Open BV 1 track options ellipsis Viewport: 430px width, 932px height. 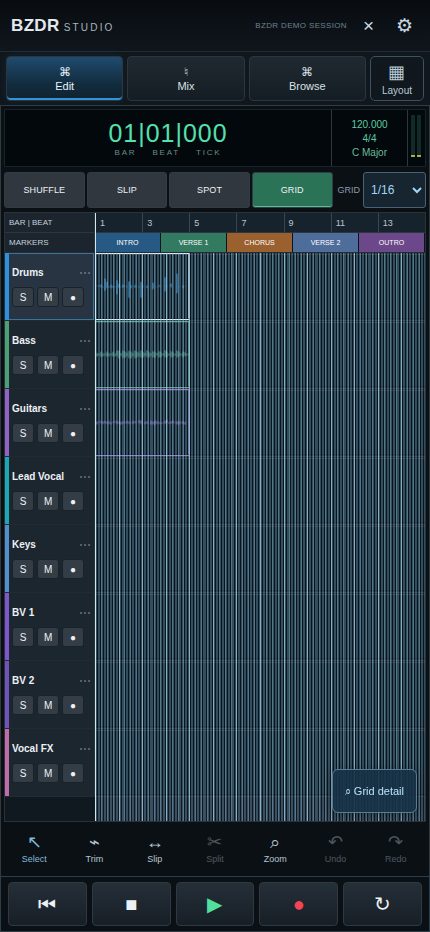point(85,613)
